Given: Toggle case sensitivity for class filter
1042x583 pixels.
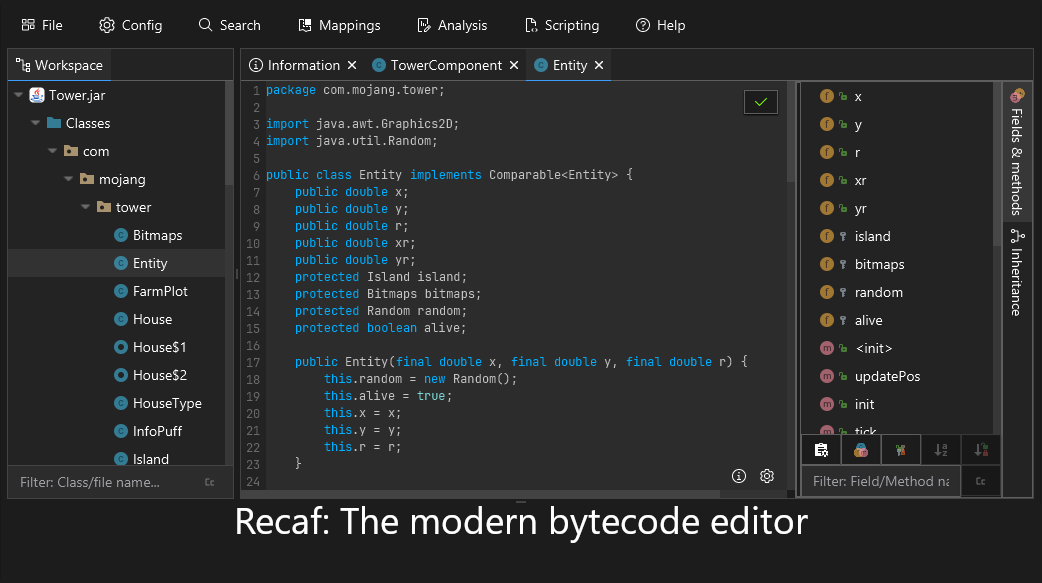Looking at the screenshot, I should [x=209, y=482].
